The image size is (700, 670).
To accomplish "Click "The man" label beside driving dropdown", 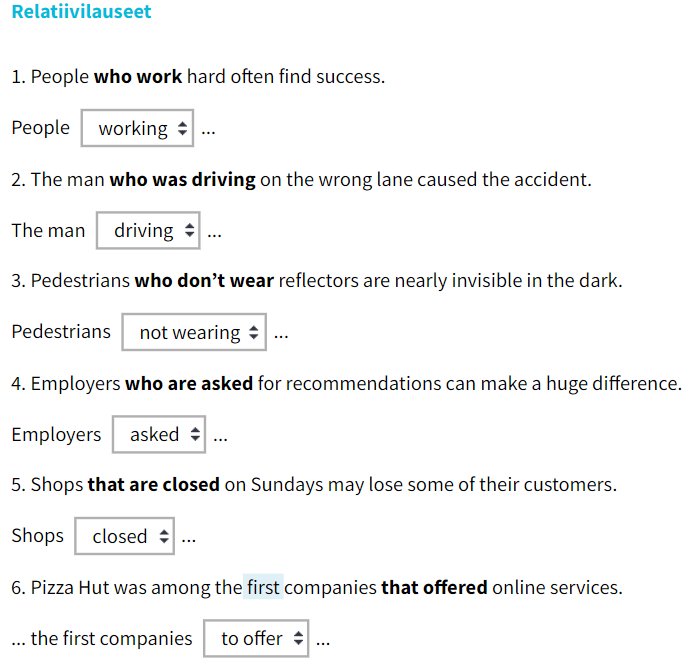I will pyautogui.click(x=48, y=231).
